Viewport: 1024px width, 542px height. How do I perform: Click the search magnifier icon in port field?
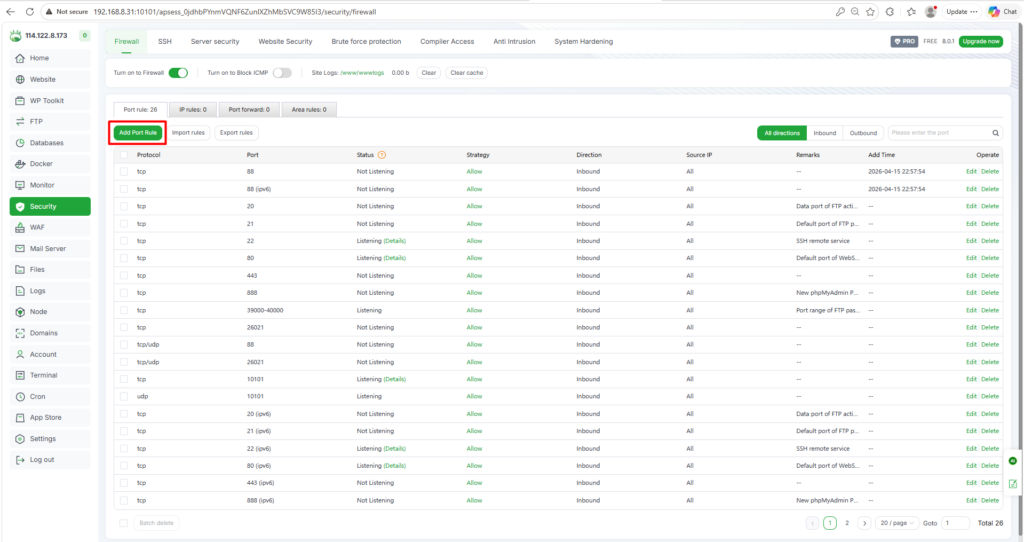tap(995, 133)
